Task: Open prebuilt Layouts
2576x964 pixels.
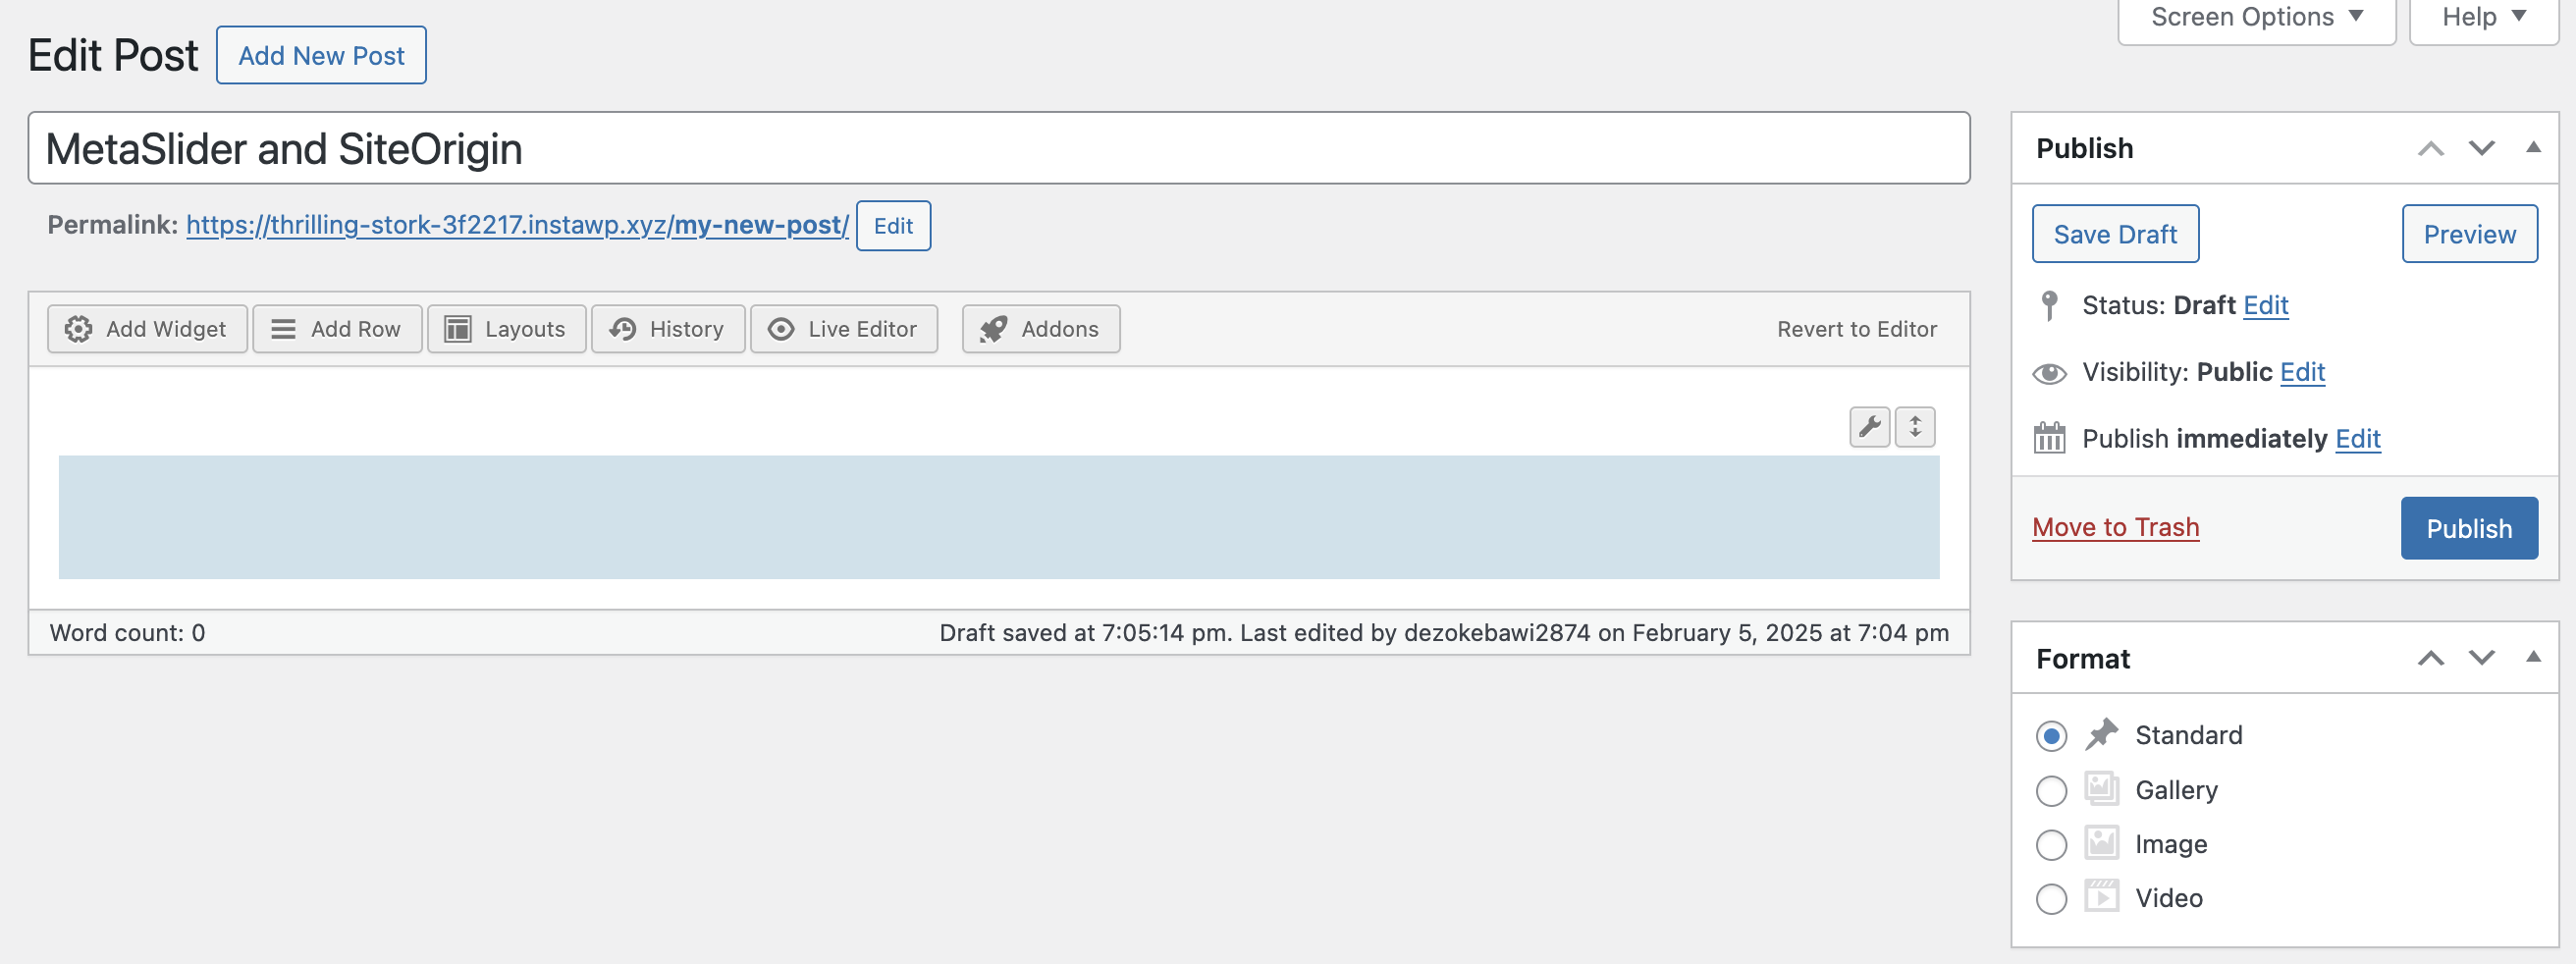Action: pyautogui.click(x=506, y=329)
